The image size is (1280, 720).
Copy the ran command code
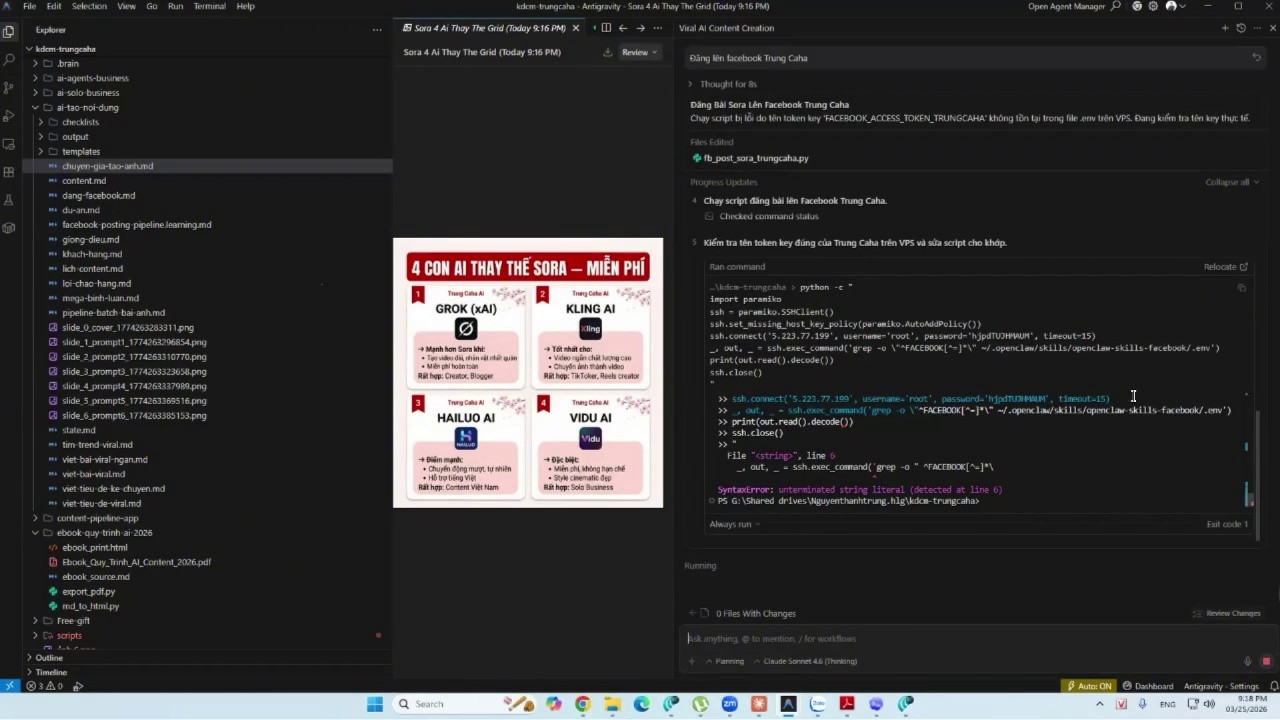click(x=1242, y=288)
